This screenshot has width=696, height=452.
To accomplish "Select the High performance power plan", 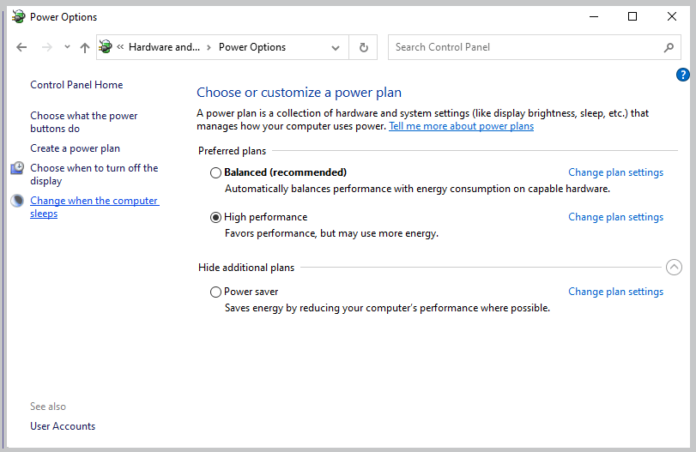I will coord(216,217).
